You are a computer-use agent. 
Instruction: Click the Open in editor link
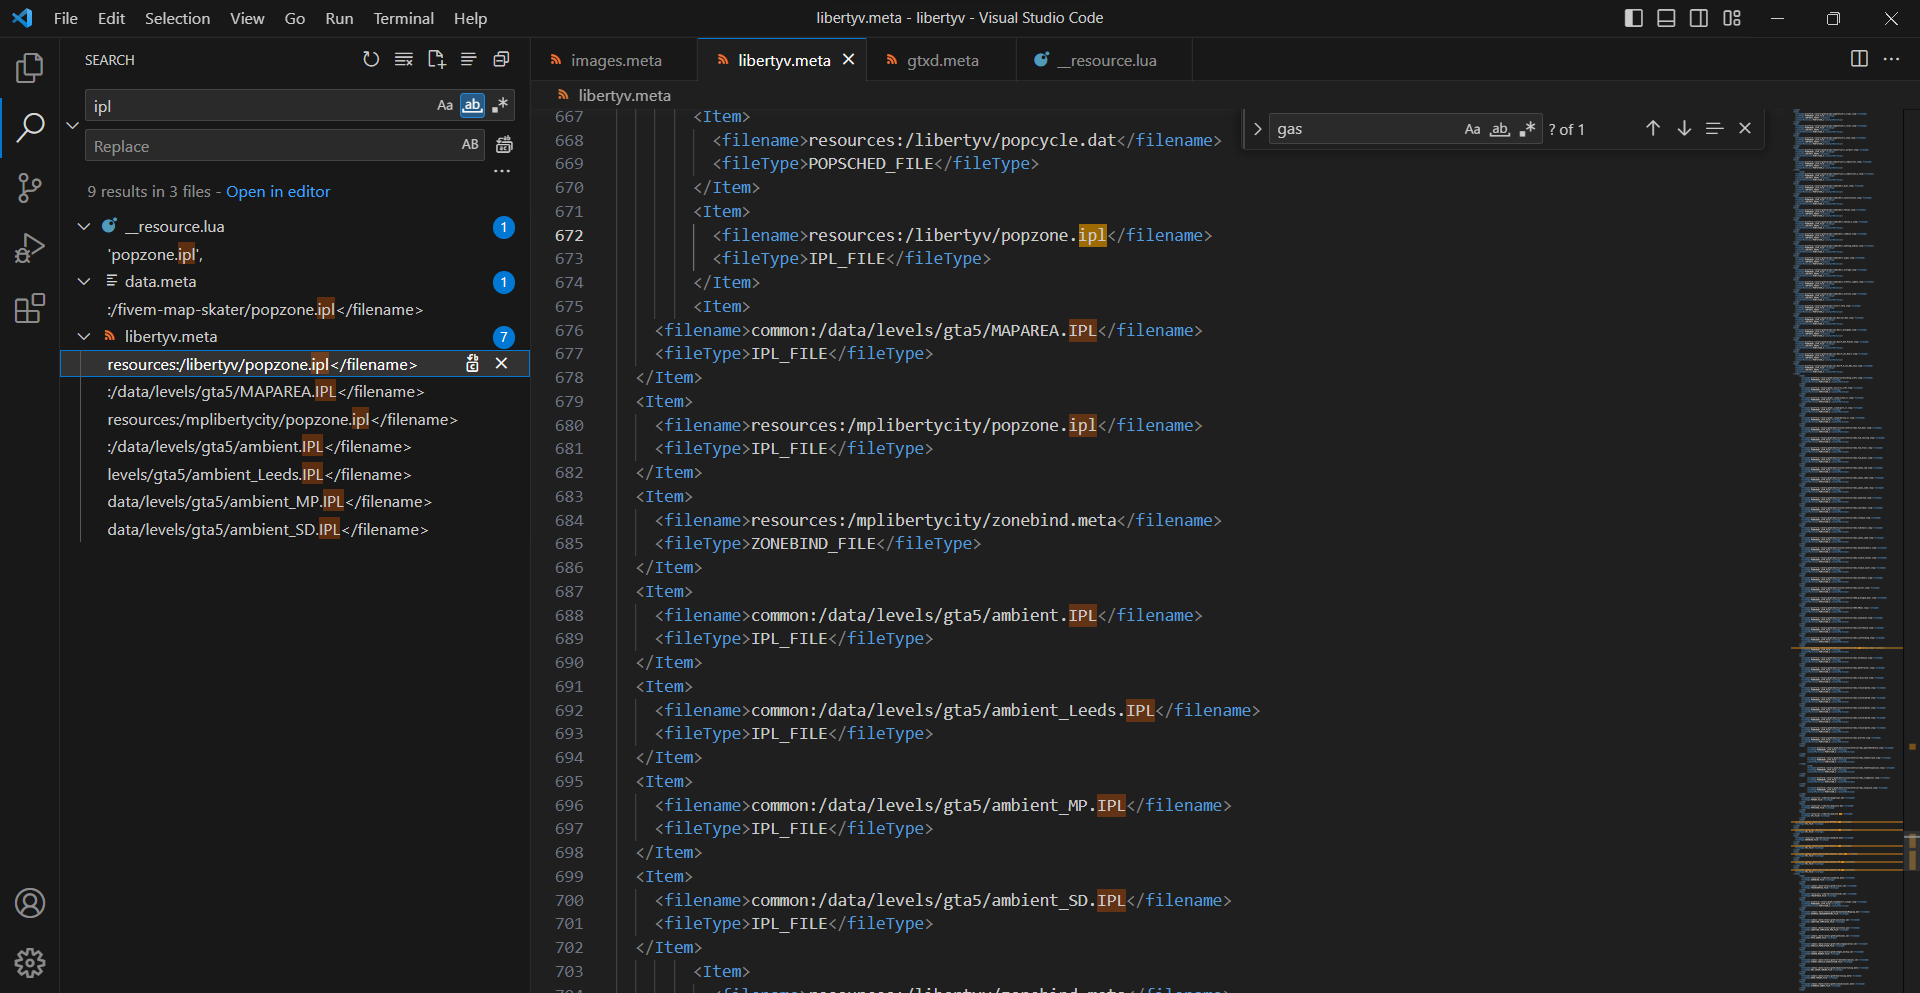point(277,192)
